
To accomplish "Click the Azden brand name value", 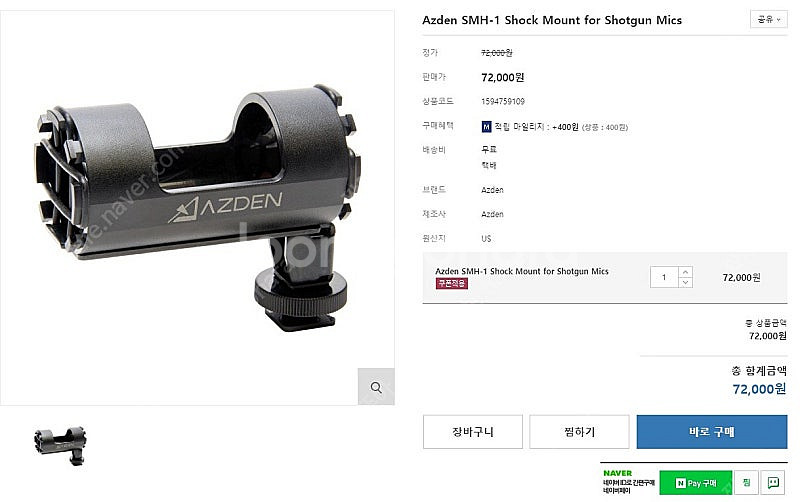I will click(x=492, y=190).
